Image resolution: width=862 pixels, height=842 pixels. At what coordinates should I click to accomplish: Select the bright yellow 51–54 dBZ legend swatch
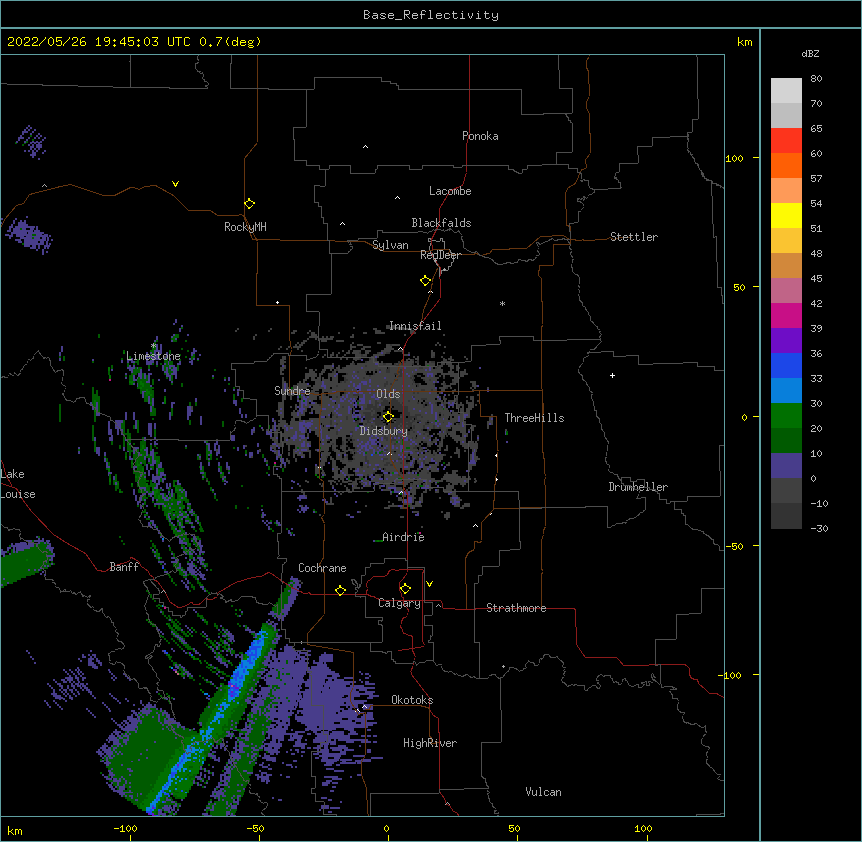786,215
